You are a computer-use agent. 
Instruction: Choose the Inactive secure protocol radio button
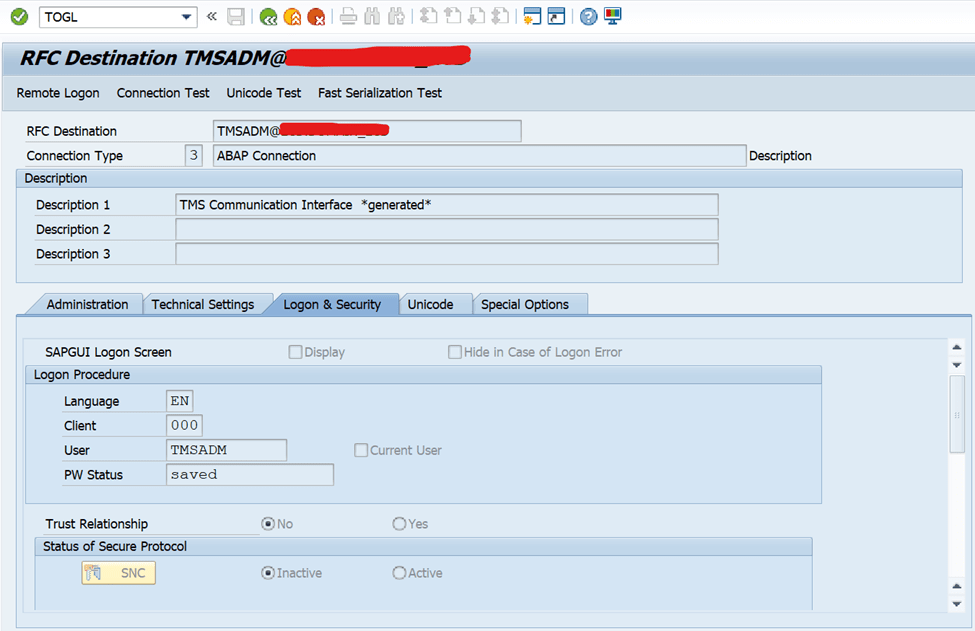pyautogui.click(x=268, y=573)
